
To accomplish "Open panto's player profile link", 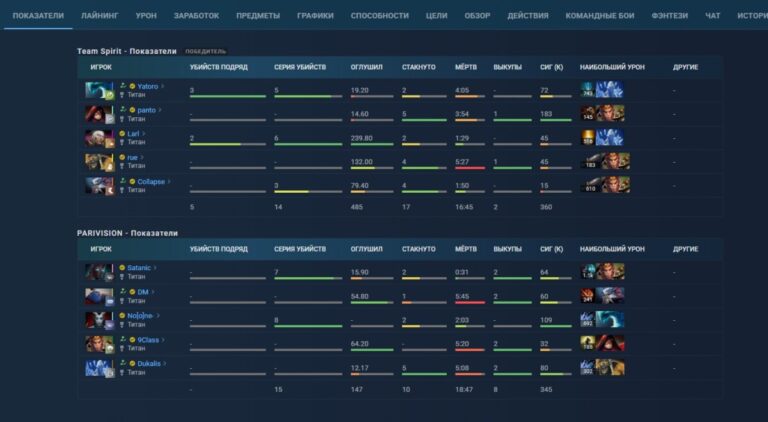I will [x=146, y=110].
